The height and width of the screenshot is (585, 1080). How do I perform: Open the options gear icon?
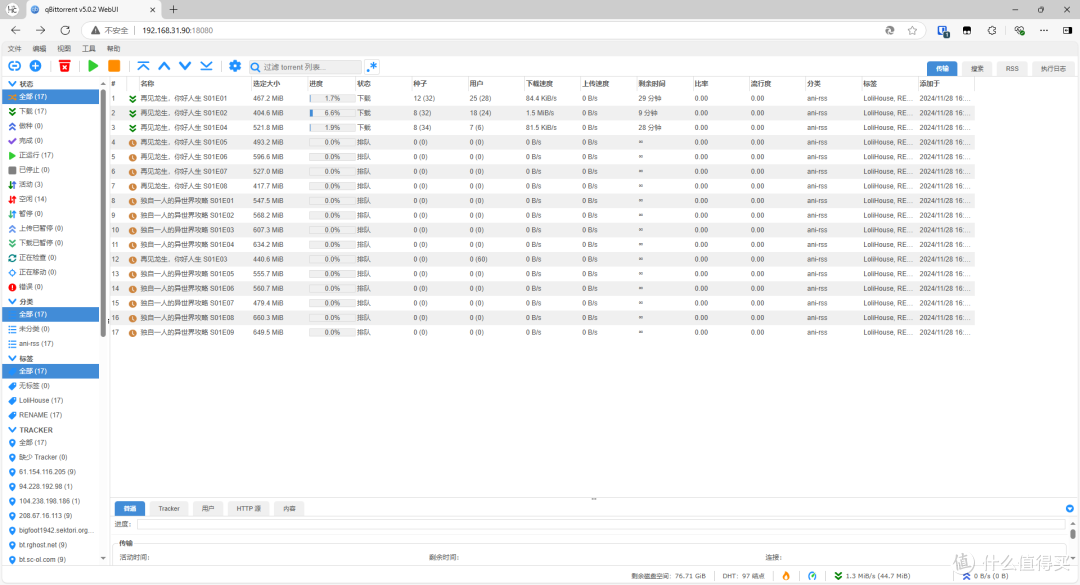tap(235, 66)
